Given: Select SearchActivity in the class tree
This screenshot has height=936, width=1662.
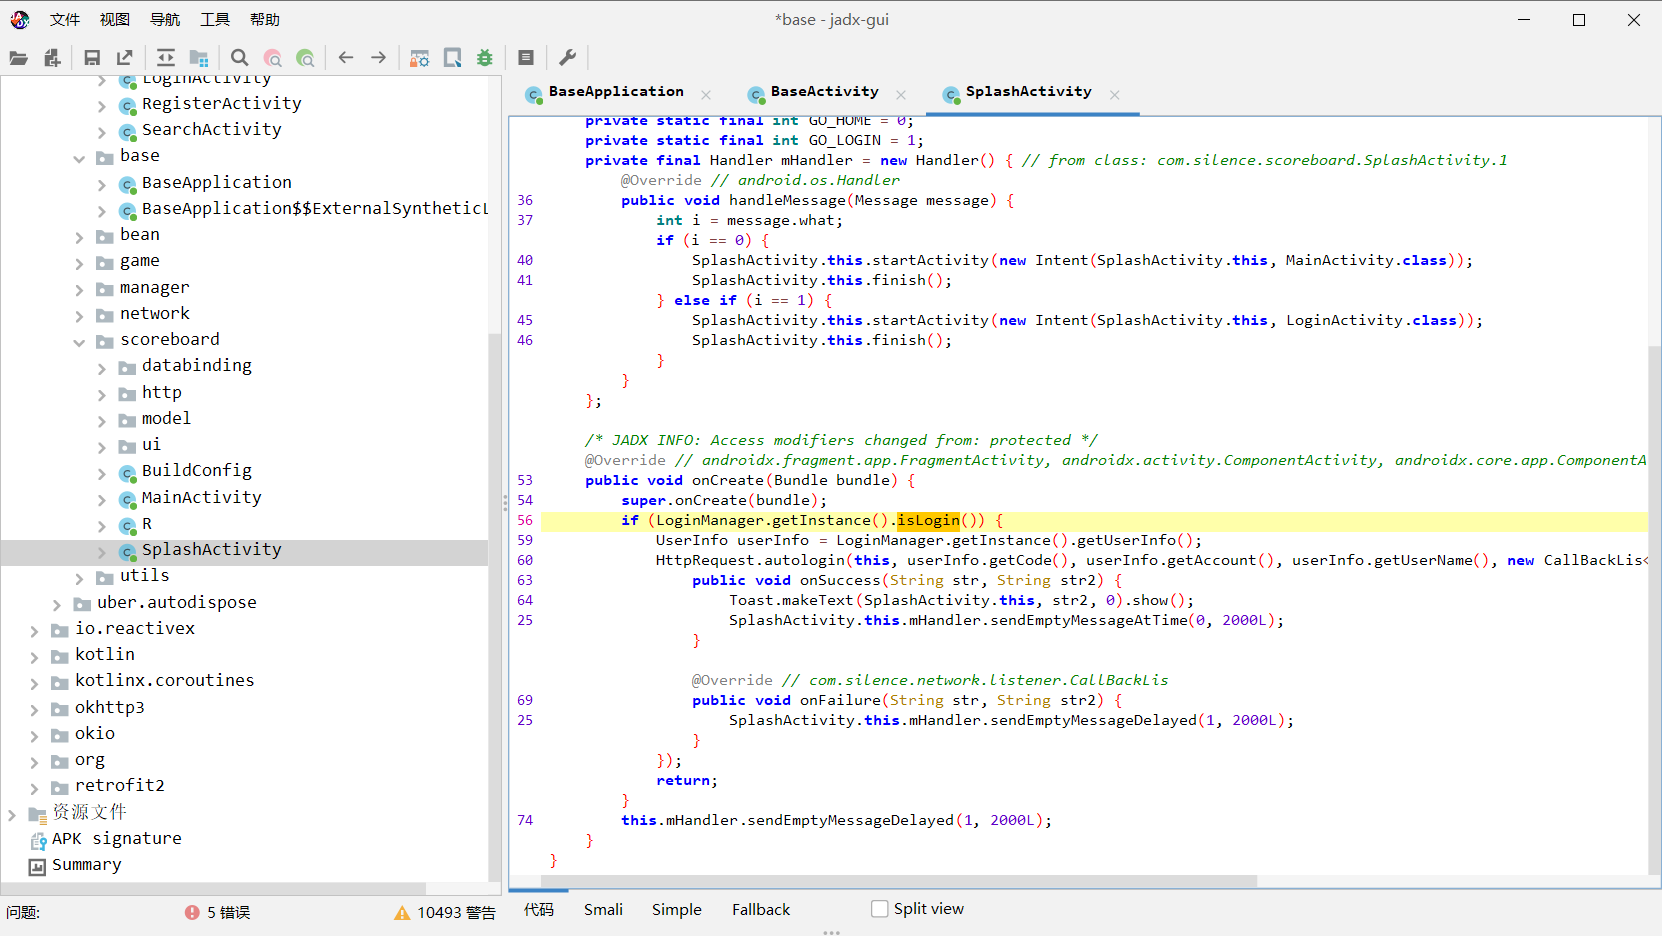Looking at the screenshot, I should [x=211, y=130].
